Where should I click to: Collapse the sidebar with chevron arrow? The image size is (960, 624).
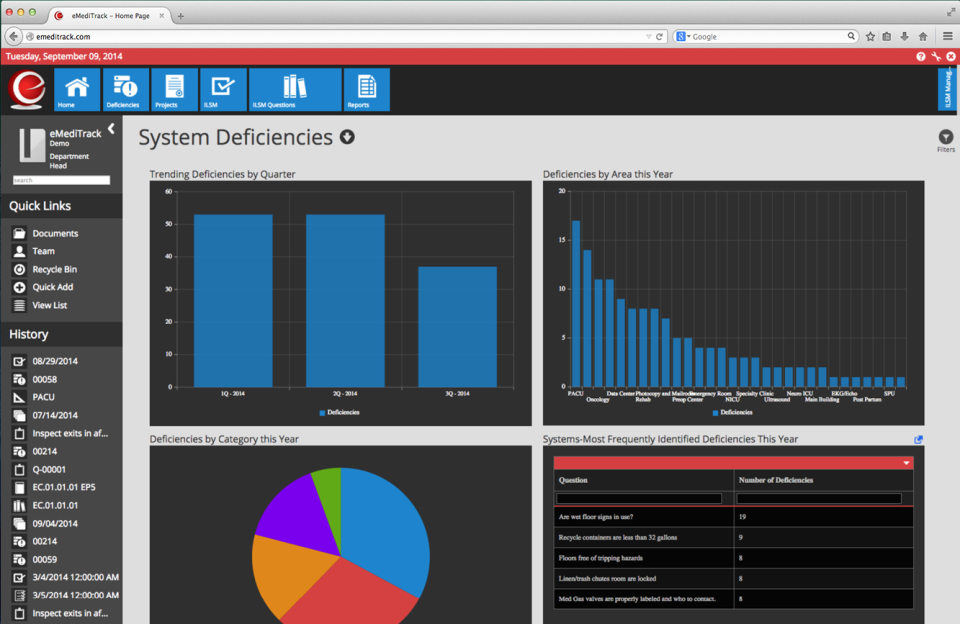111,129
